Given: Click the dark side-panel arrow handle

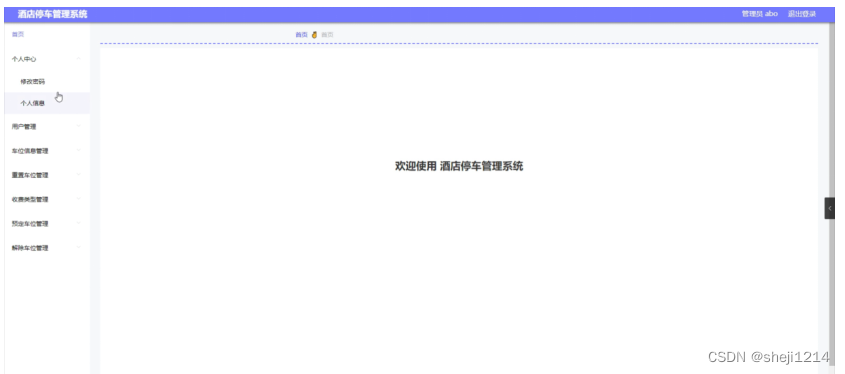Looking at the screenshot, I should (829, 208).
